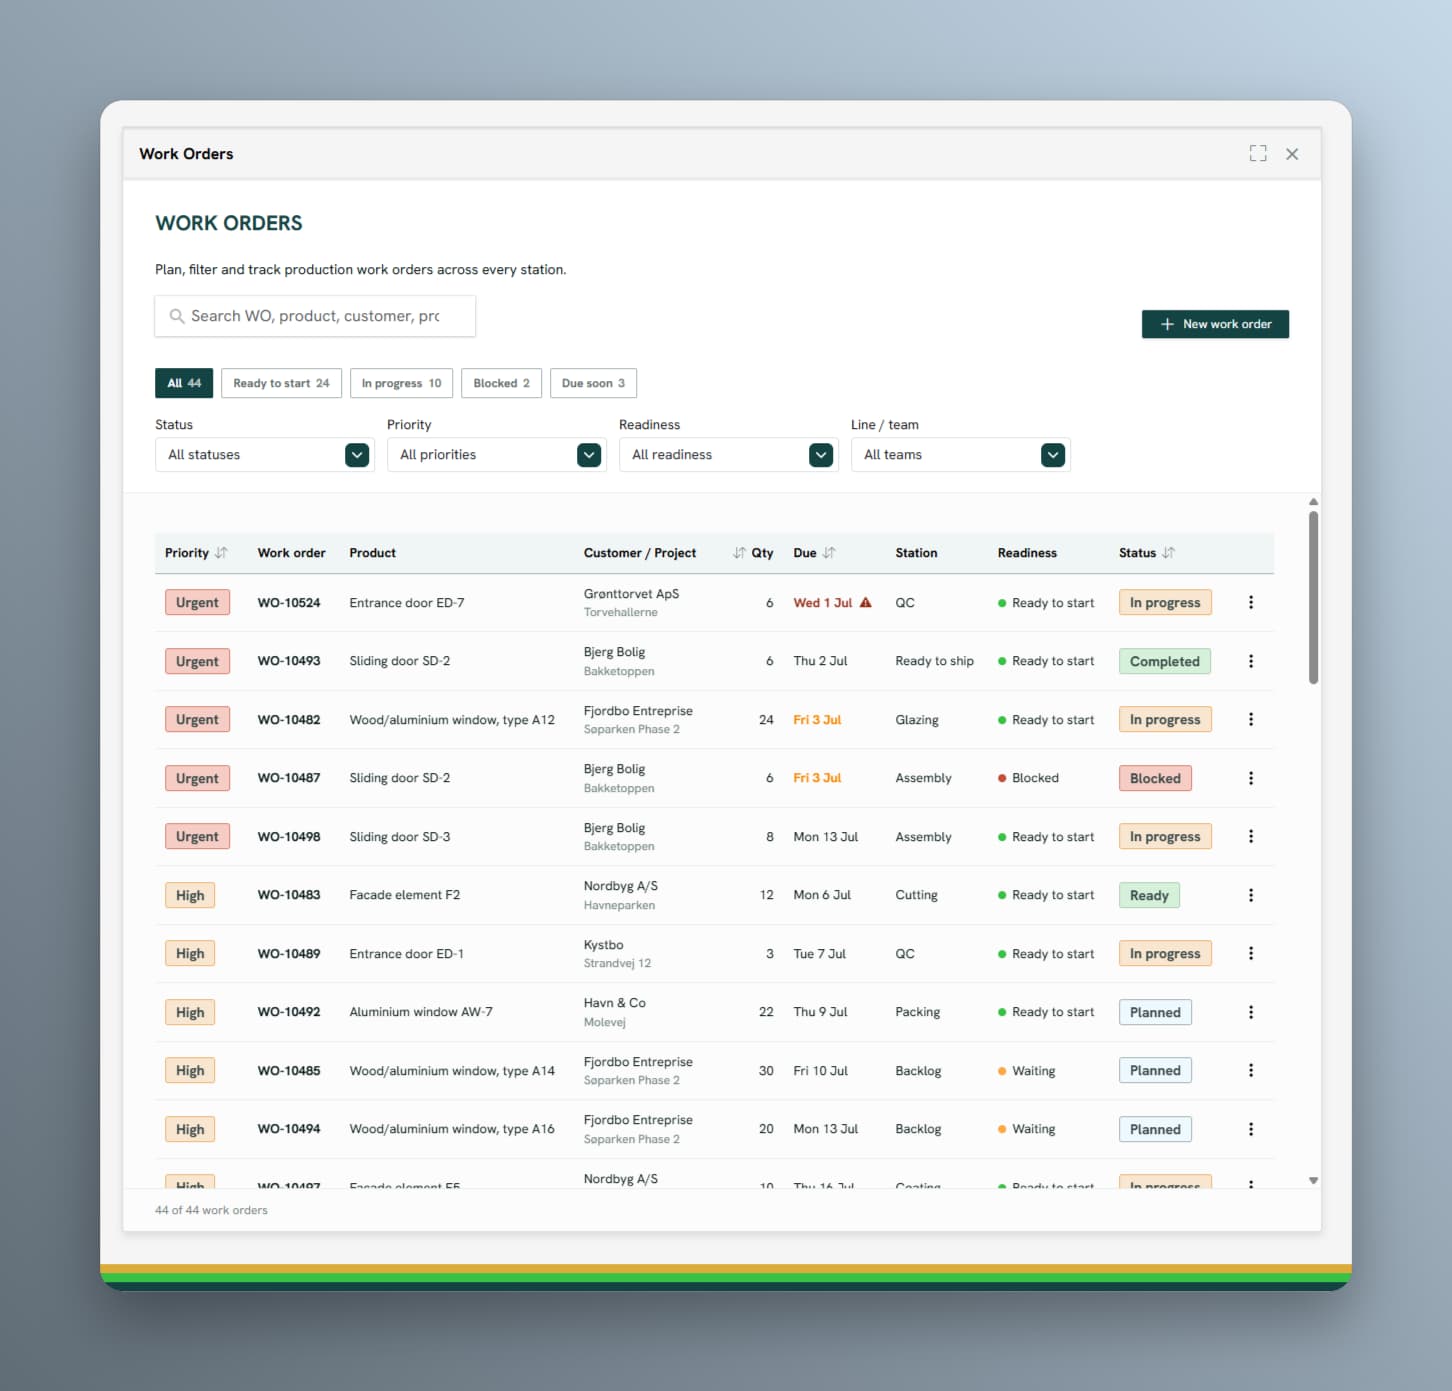Select the Due soon 3 tab
This screenshot has height=1391, width=1452.
(593, 383)
